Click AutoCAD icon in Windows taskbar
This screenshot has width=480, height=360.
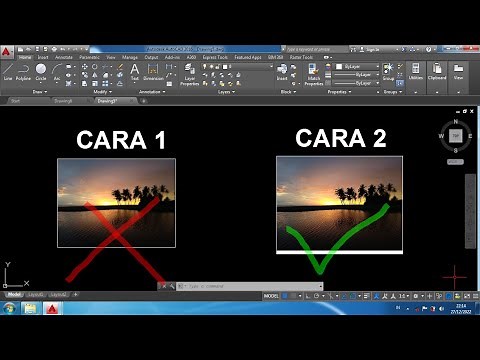[x=52, y=308]
